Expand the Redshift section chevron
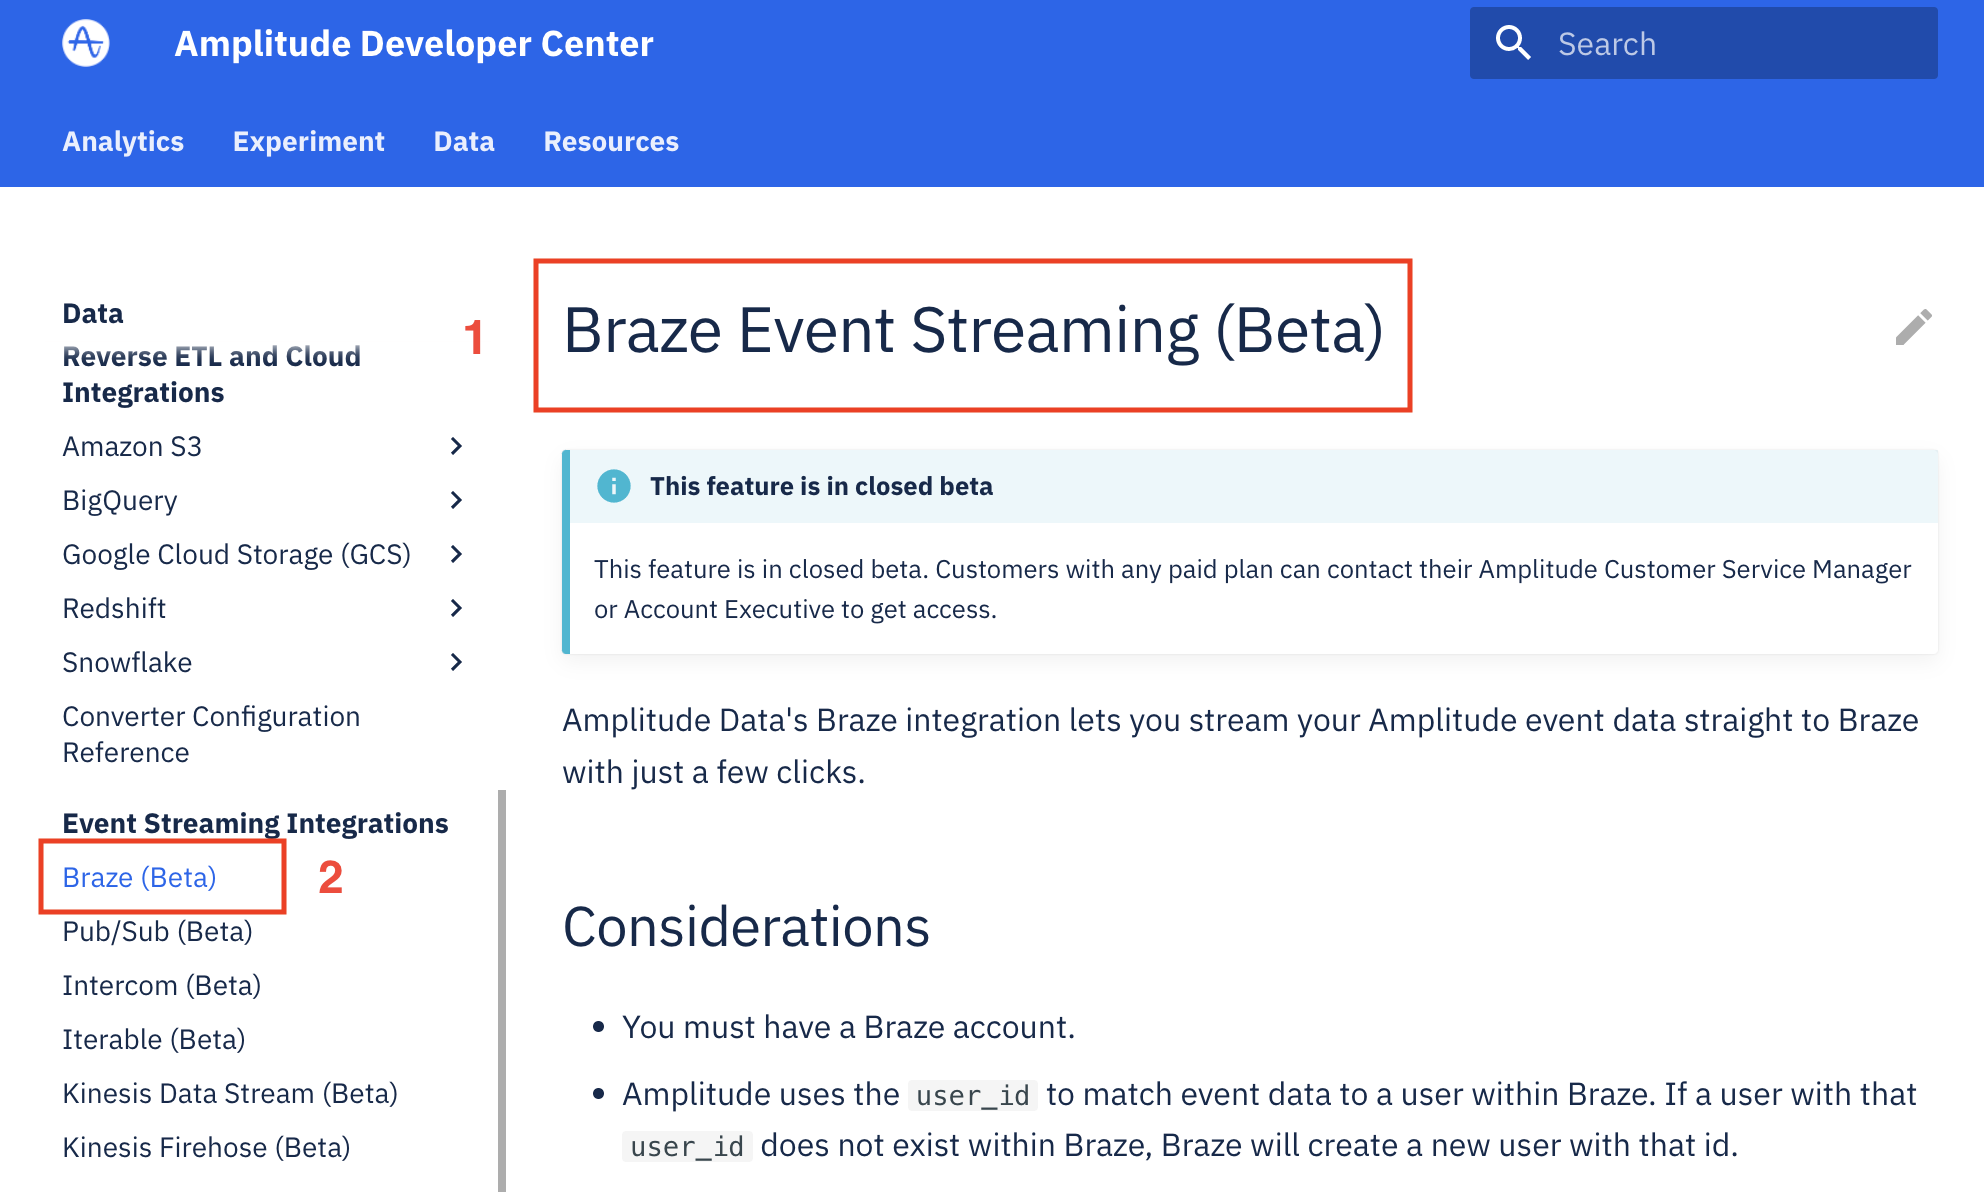The width and height of the screenshot is (1984, 1192). click(x=456, y=608)
